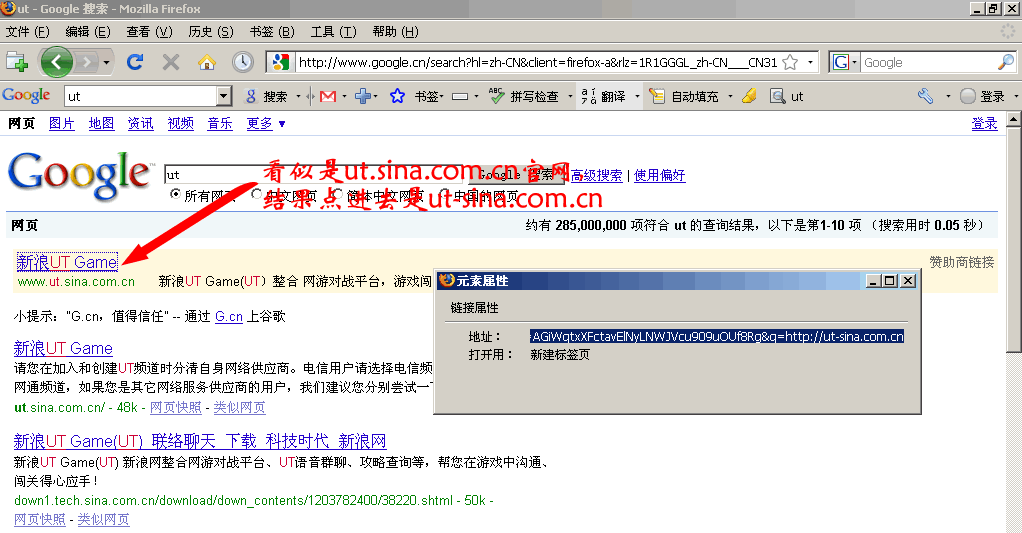The height and width of the screenshot is (533, 1022).
Task: Open the 音乐 music link
Action: (220, 123)
